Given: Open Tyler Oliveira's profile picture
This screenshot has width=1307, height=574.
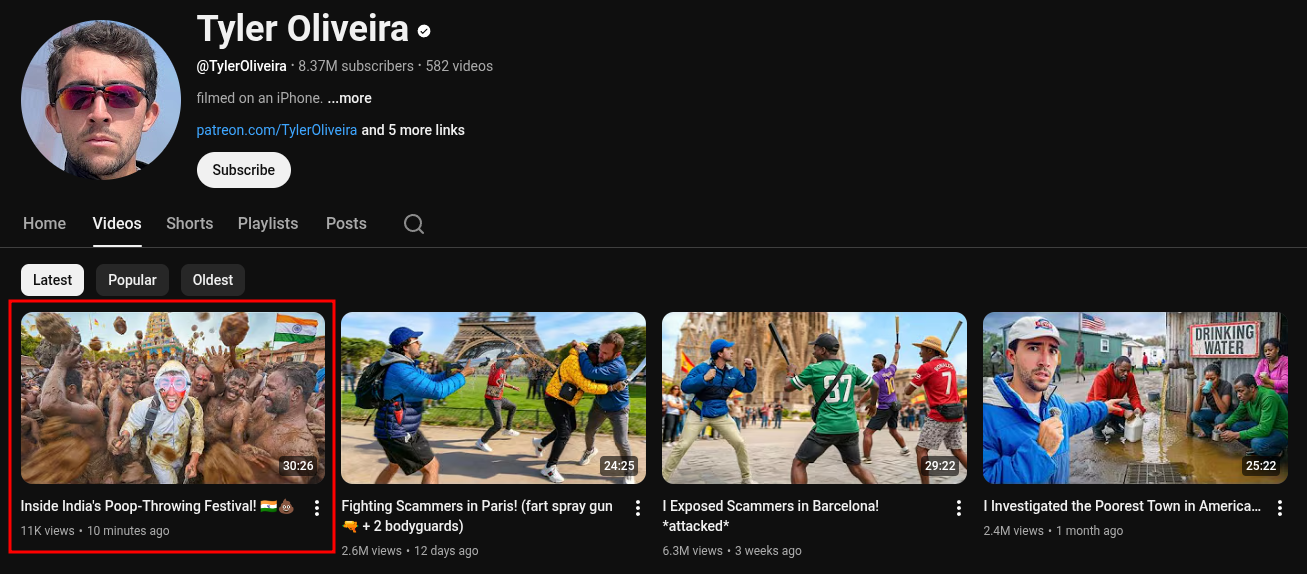Looking at the screenshot, I should (101, 100).
